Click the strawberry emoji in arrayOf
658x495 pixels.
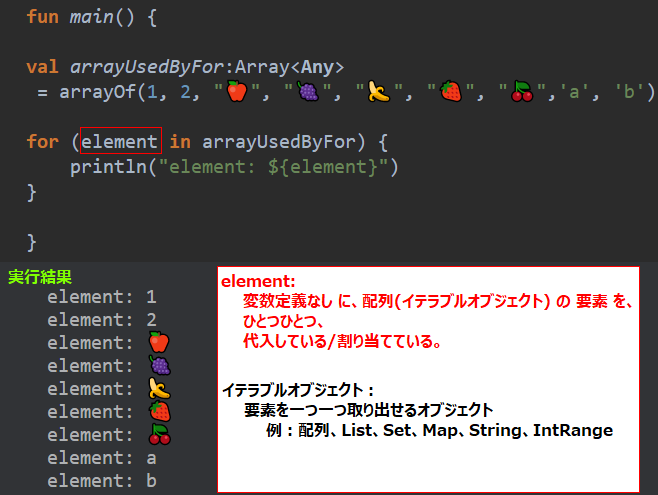tap(451, 91)
